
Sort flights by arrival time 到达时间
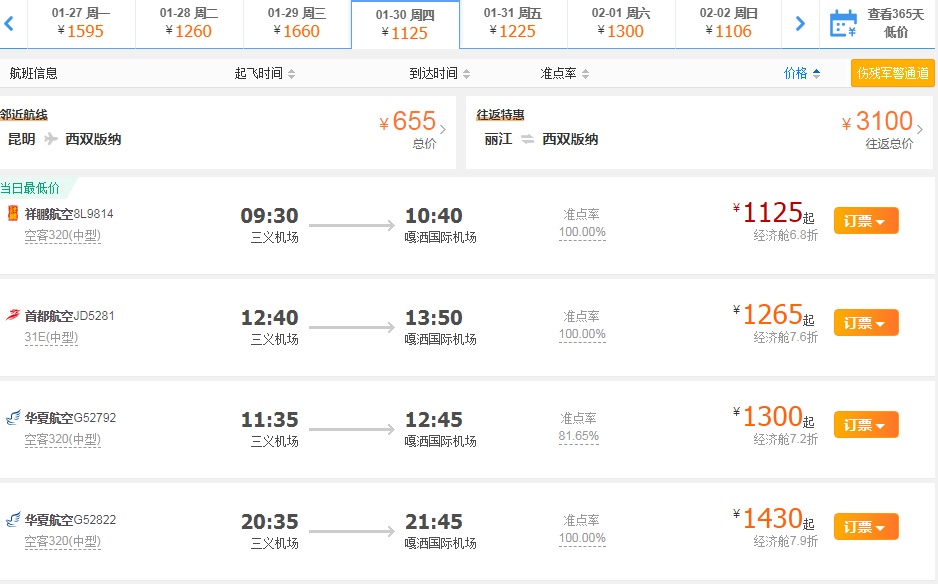[439, 74]
